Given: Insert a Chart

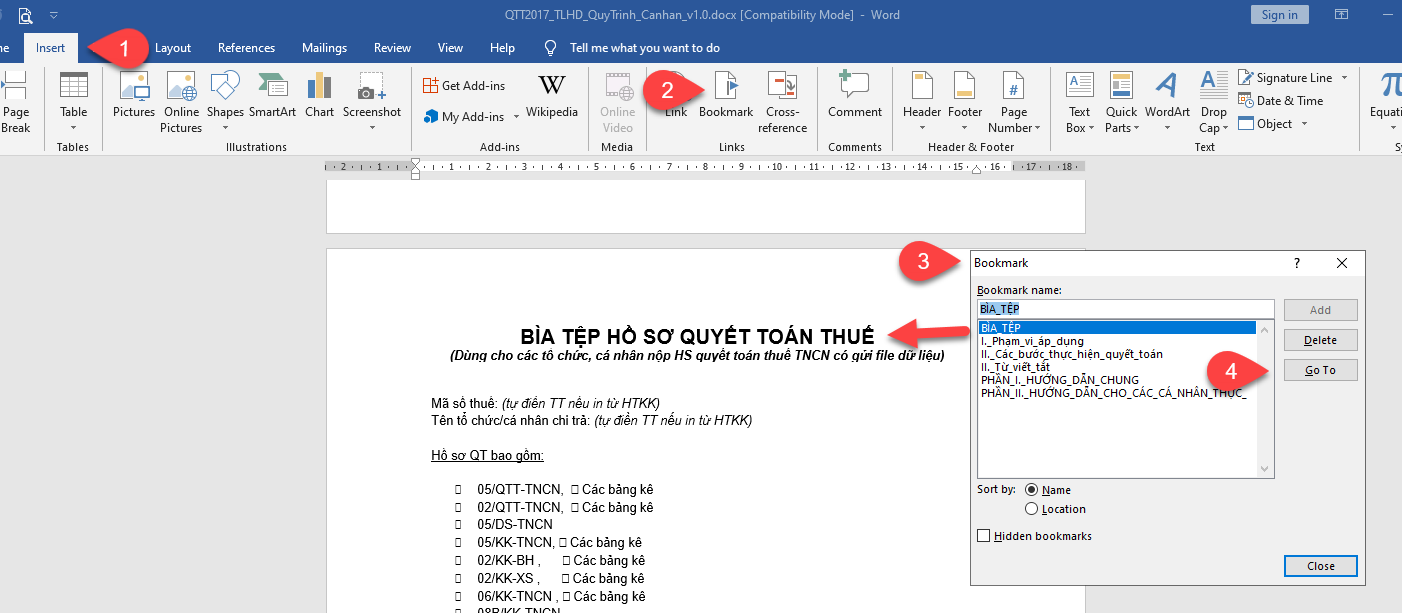Looking at the screenshot, I should 319,96.
